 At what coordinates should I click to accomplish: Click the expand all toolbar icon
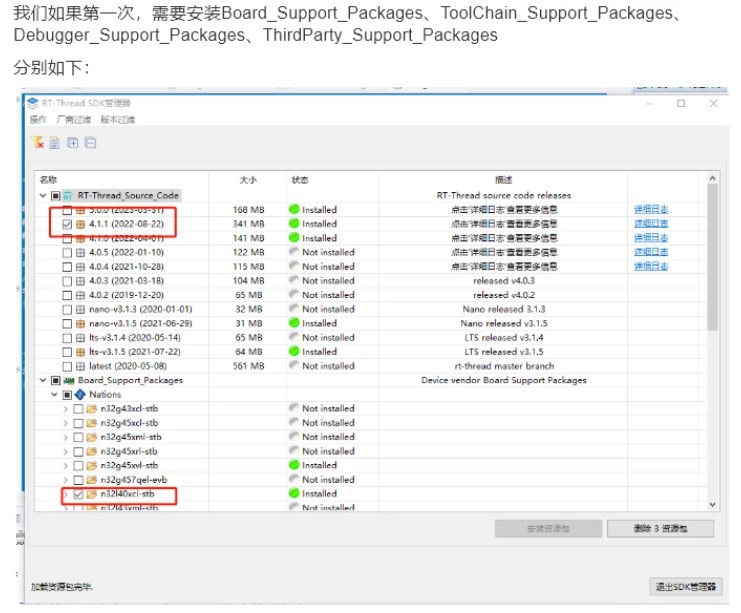pos(73,142)
